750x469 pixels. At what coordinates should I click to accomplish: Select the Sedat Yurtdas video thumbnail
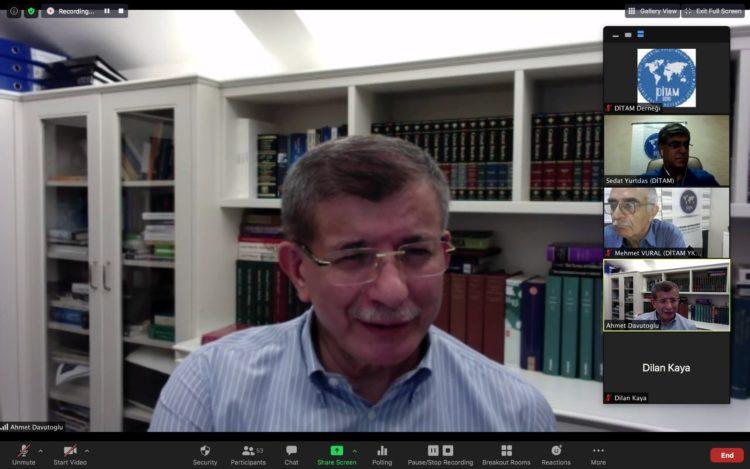[666, 151]
